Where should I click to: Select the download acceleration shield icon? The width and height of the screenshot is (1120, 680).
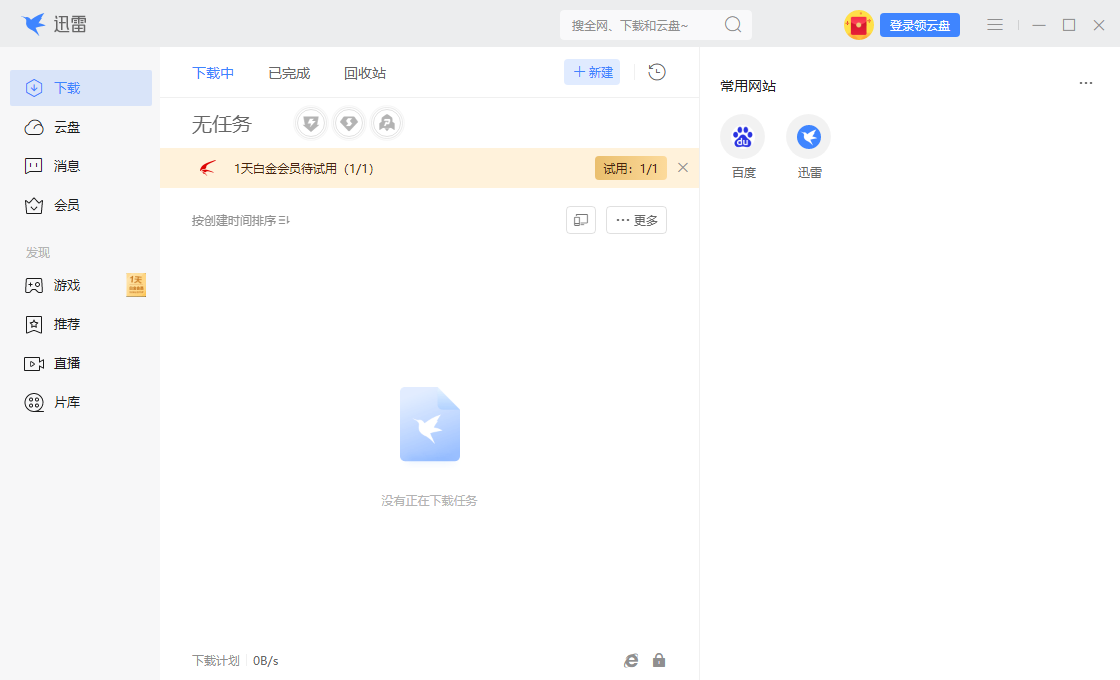pos(310,123)
